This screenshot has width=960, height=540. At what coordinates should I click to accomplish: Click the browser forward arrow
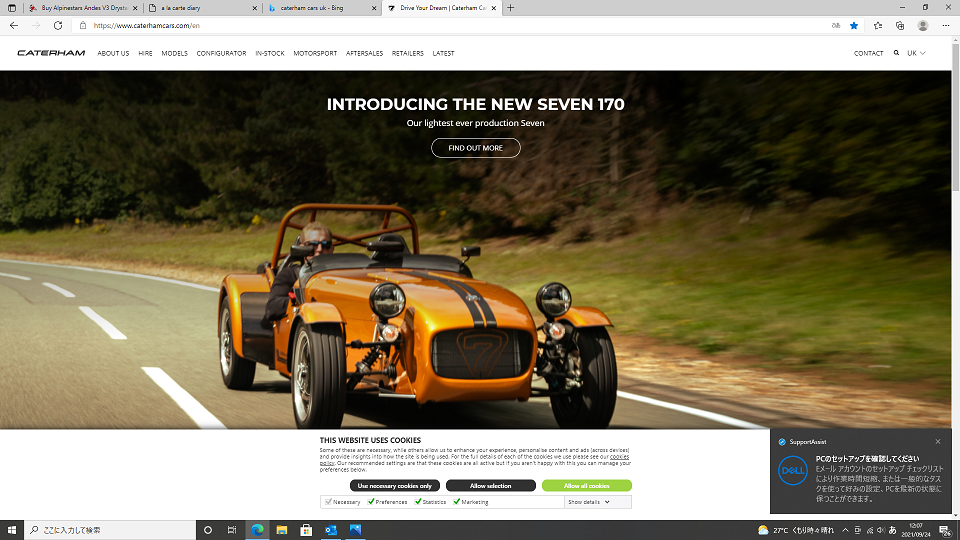coord(36,26)
